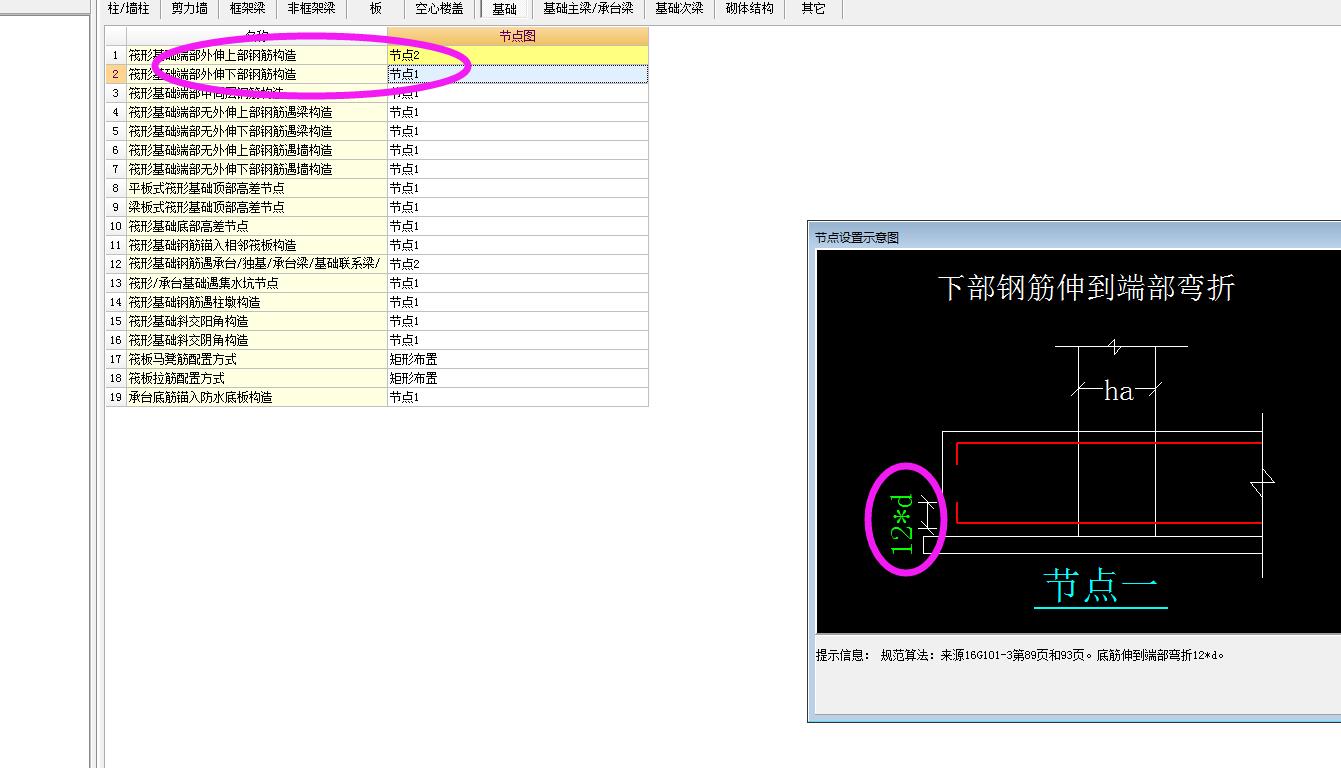
Task: Select the 基础 tab
Action: tap(505, 9)
